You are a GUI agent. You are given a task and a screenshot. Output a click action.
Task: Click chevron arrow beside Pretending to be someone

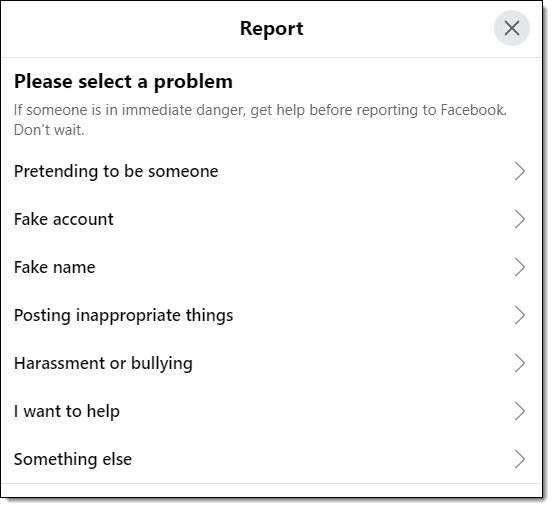click(x=519, y=171)
